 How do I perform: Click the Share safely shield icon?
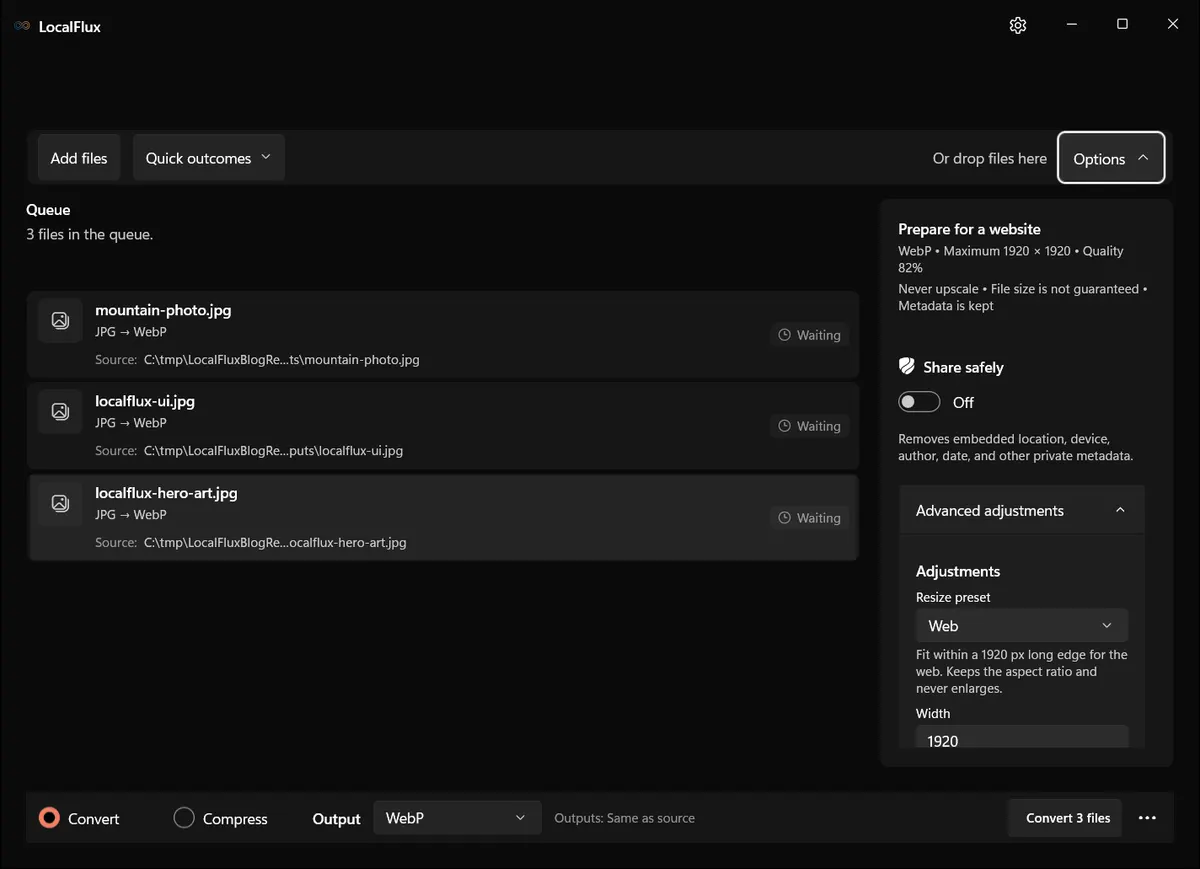click(907, 367)
